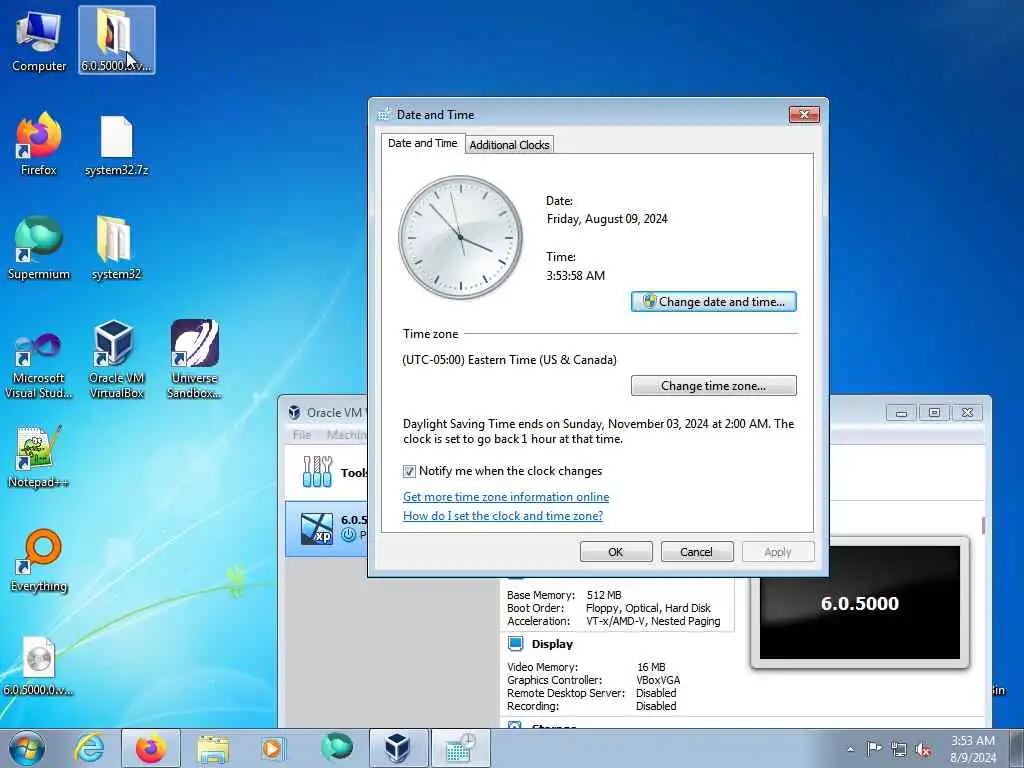1024x768 pixels.
Task: Select the 6.0.5000.0 disc image file
Action: [39, 665]
